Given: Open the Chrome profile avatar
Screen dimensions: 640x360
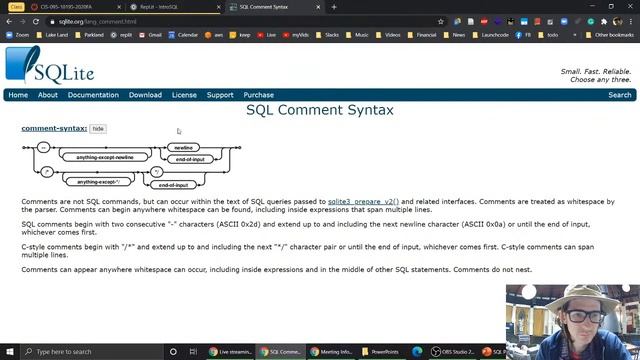Looking at the screenshot, I should (x=618, y=22).
